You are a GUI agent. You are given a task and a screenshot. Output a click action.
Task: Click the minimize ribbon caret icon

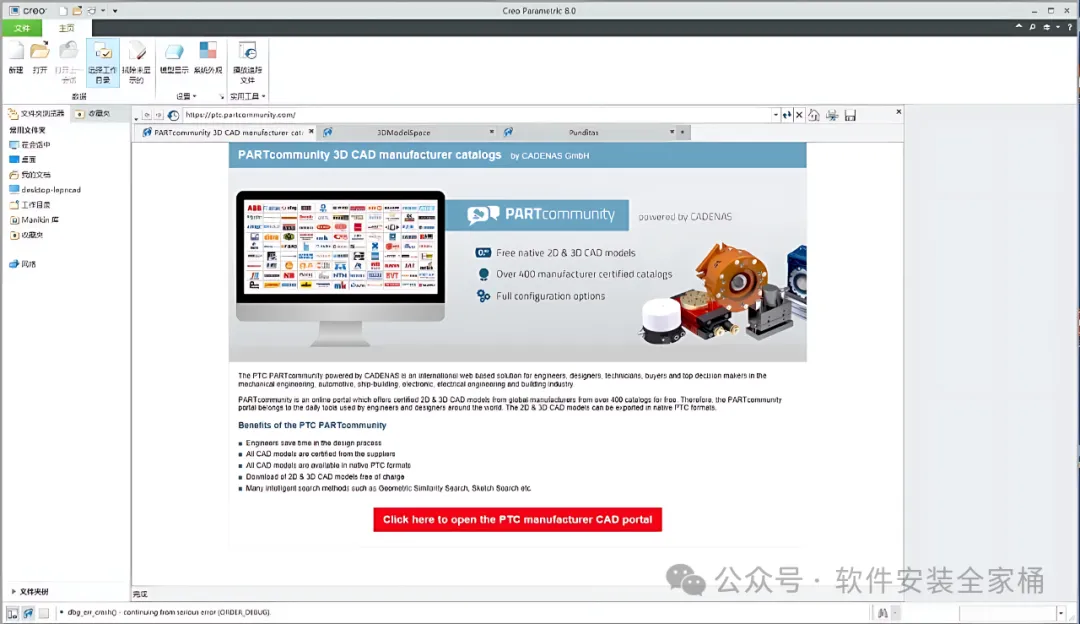1019,27
